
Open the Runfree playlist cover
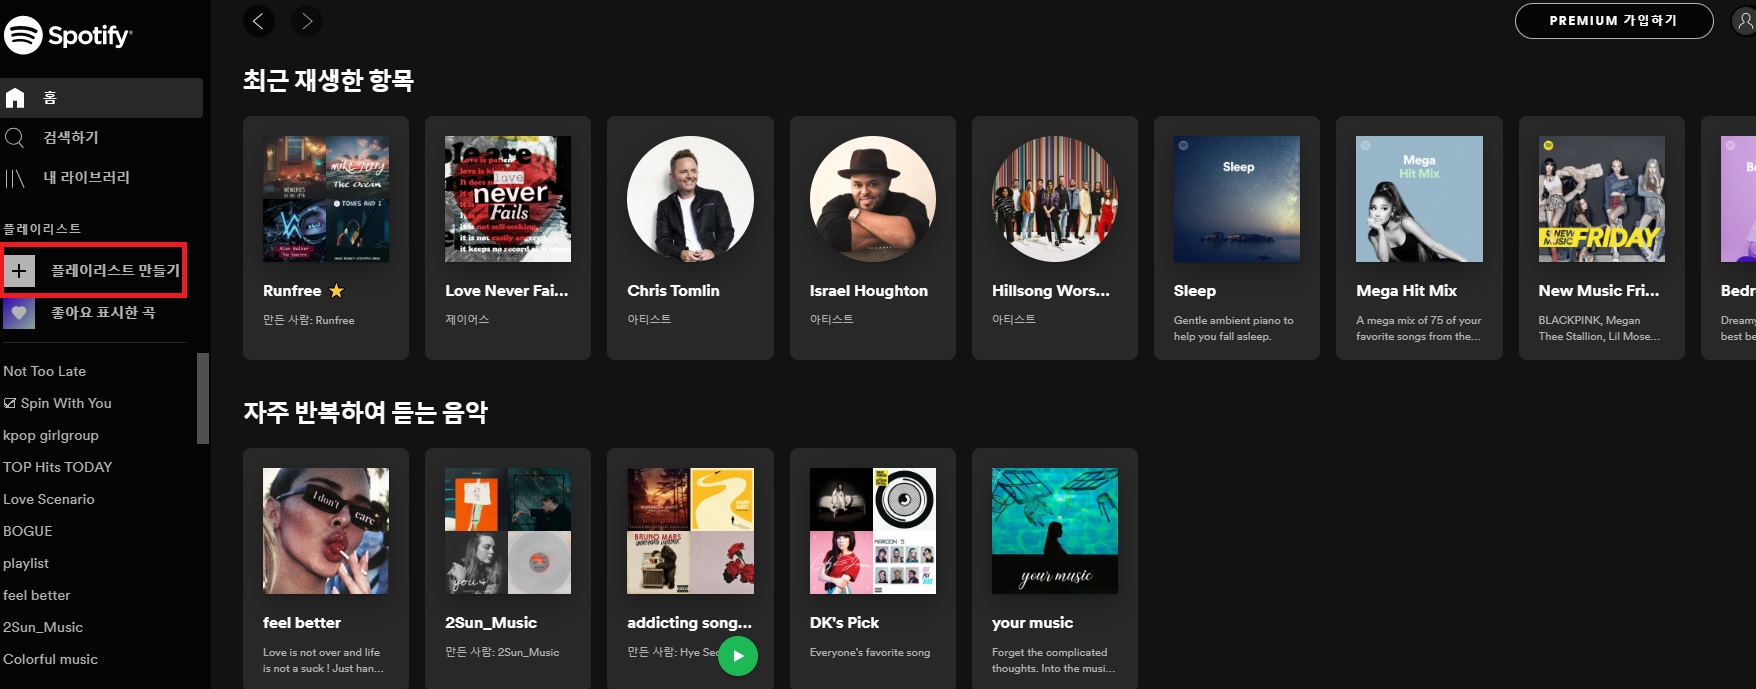326,199
